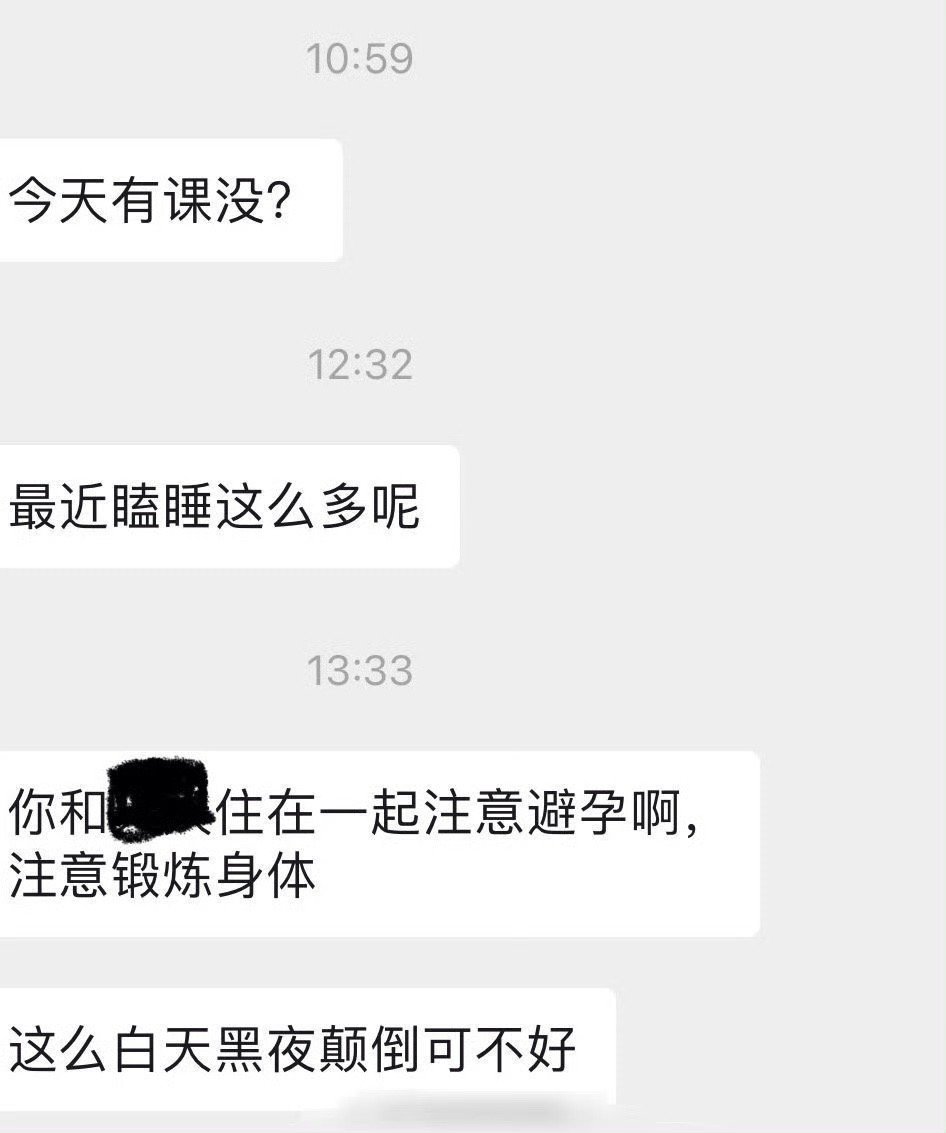Click the 12:32 timestamp label
This screenshot has width=946, height=1133.
[360, 365]
